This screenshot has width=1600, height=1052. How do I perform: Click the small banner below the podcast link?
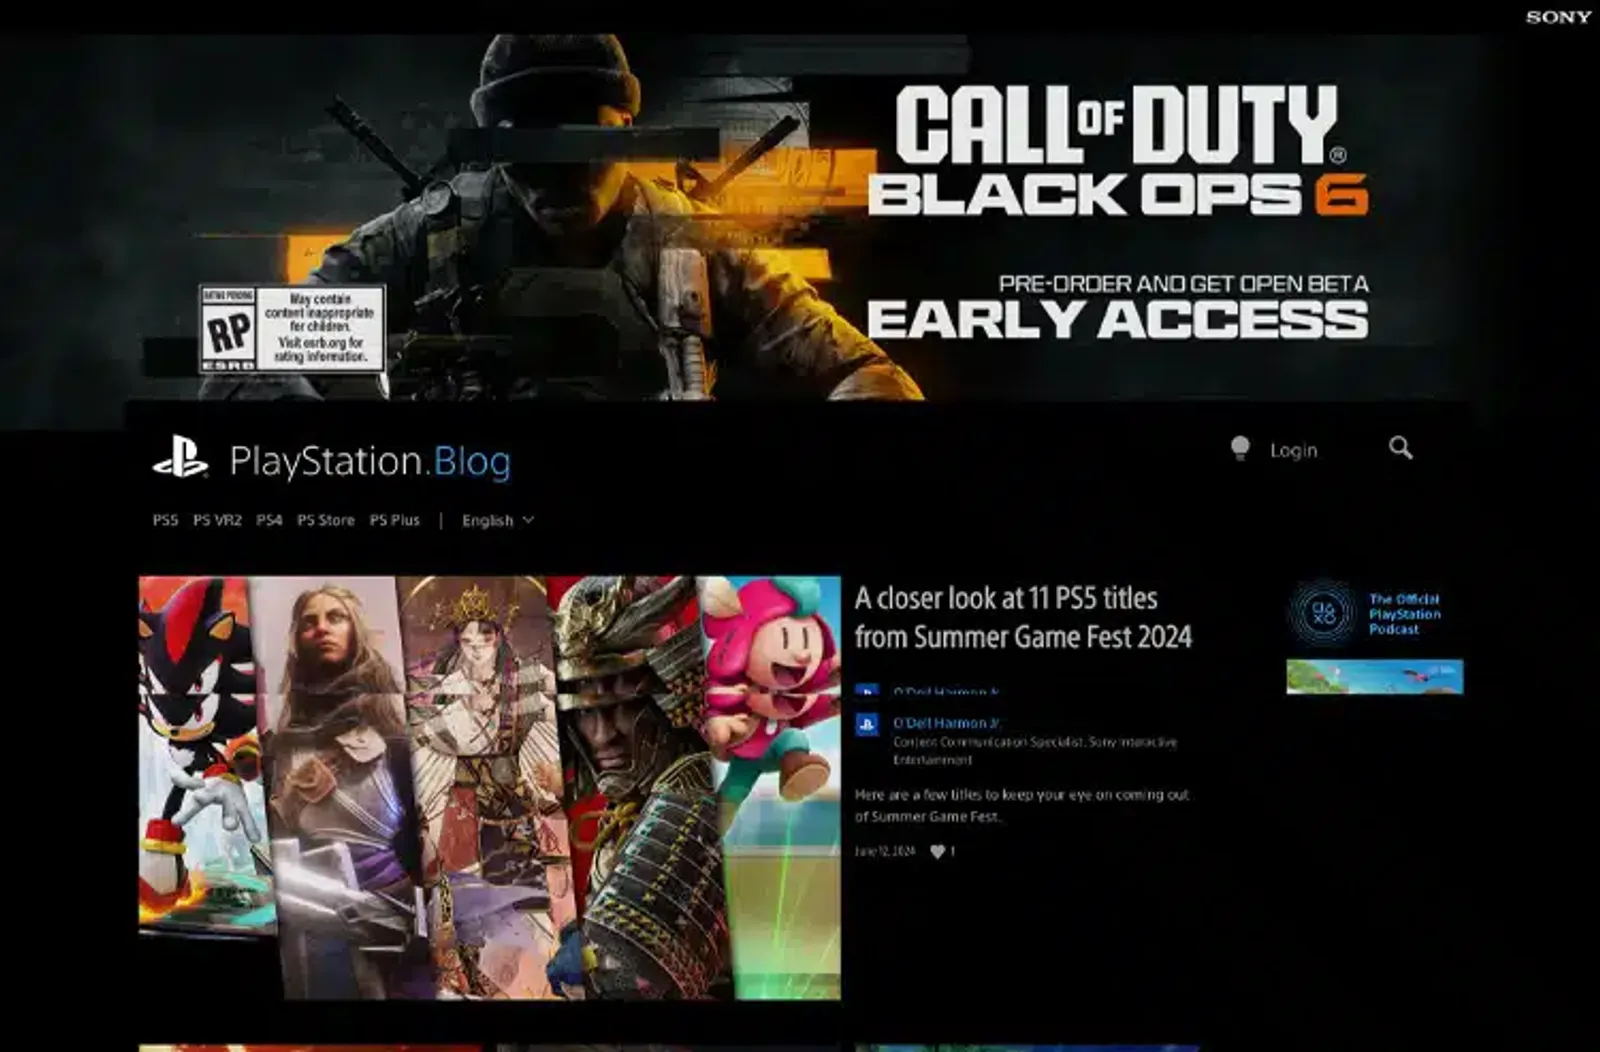pyautogui.click(x=1375, y=676)
